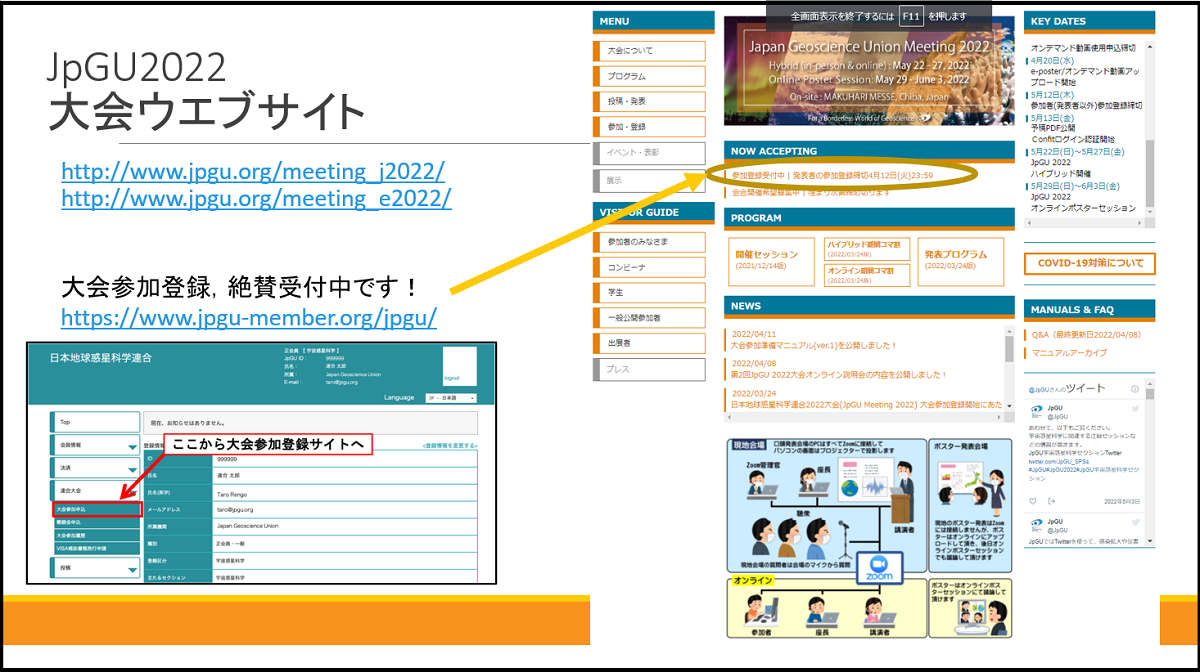Click logout on the member page
The height and width of the screenshot is (672, 1200).
[x=452, y=379]
